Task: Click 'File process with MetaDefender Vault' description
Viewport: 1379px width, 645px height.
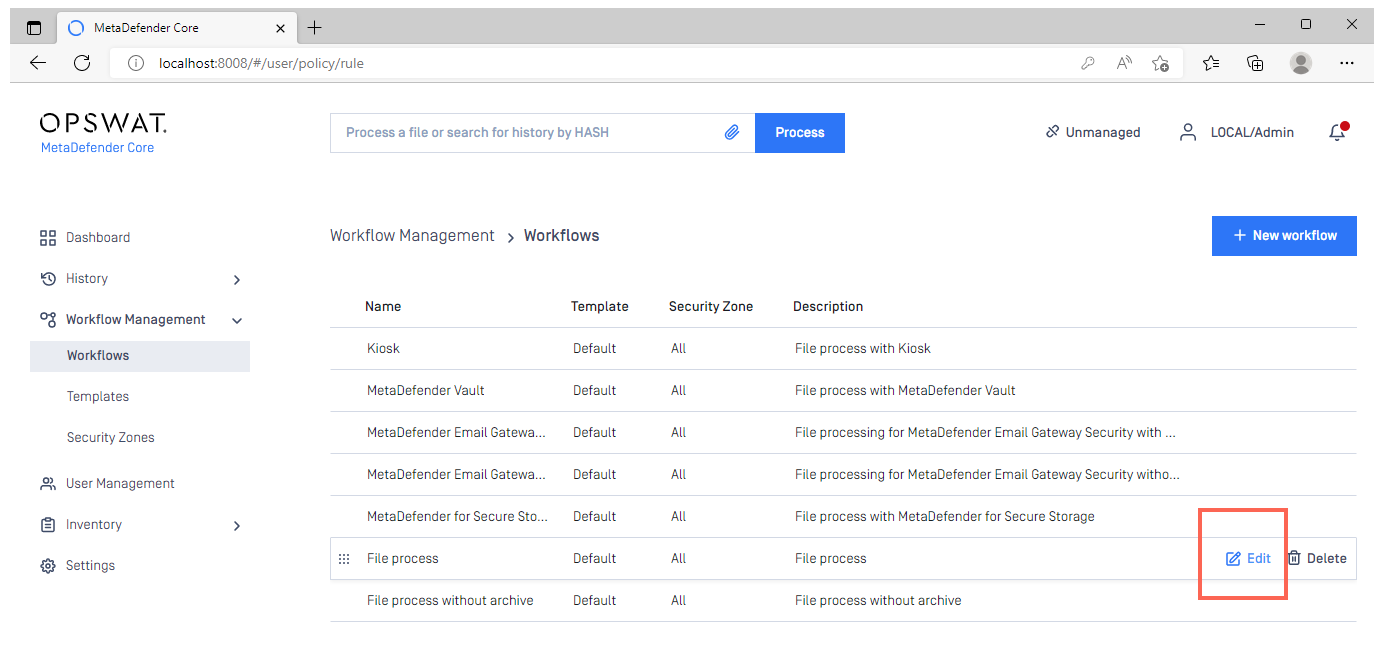Action: (x=905, y=391)
